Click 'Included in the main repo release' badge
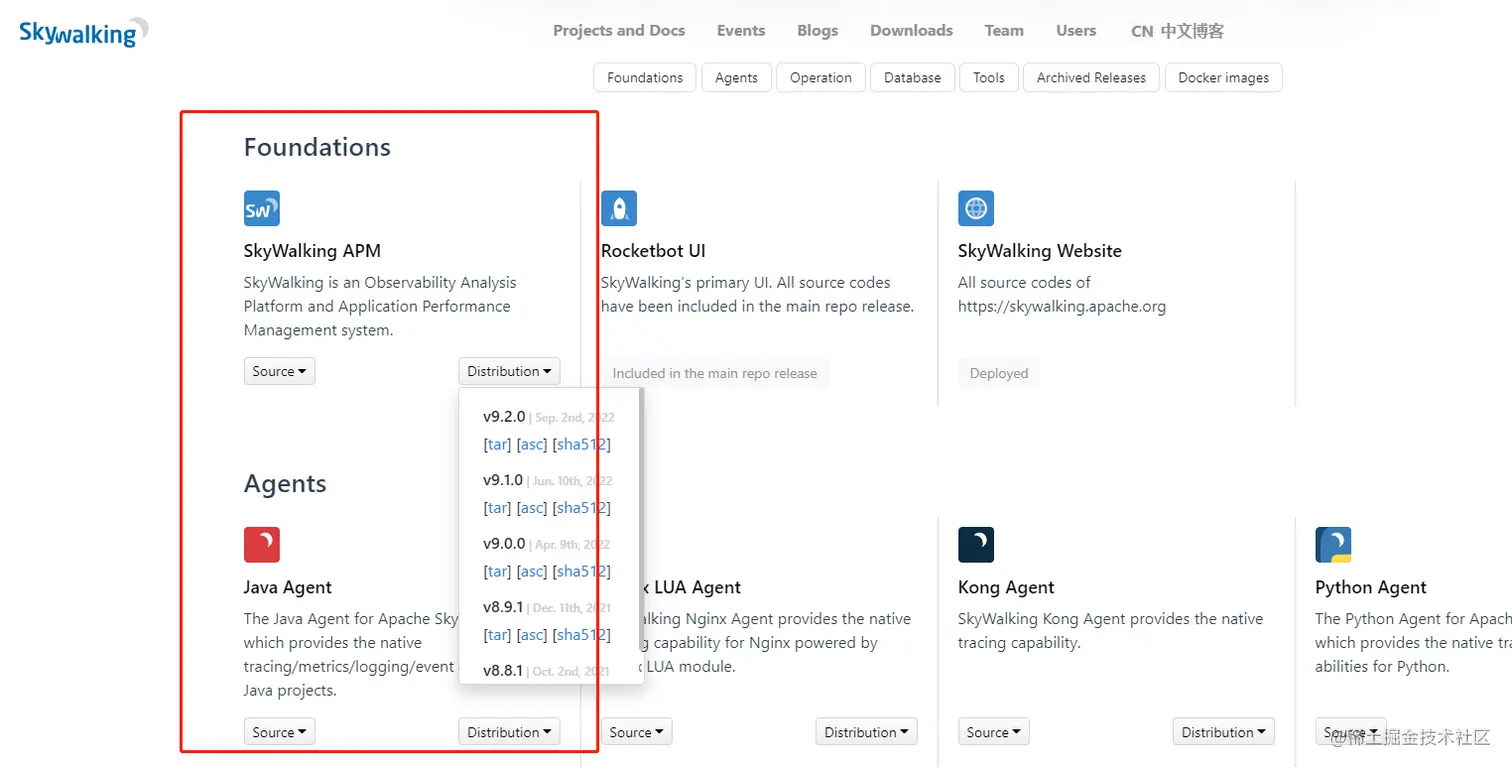 click(715, 373)
